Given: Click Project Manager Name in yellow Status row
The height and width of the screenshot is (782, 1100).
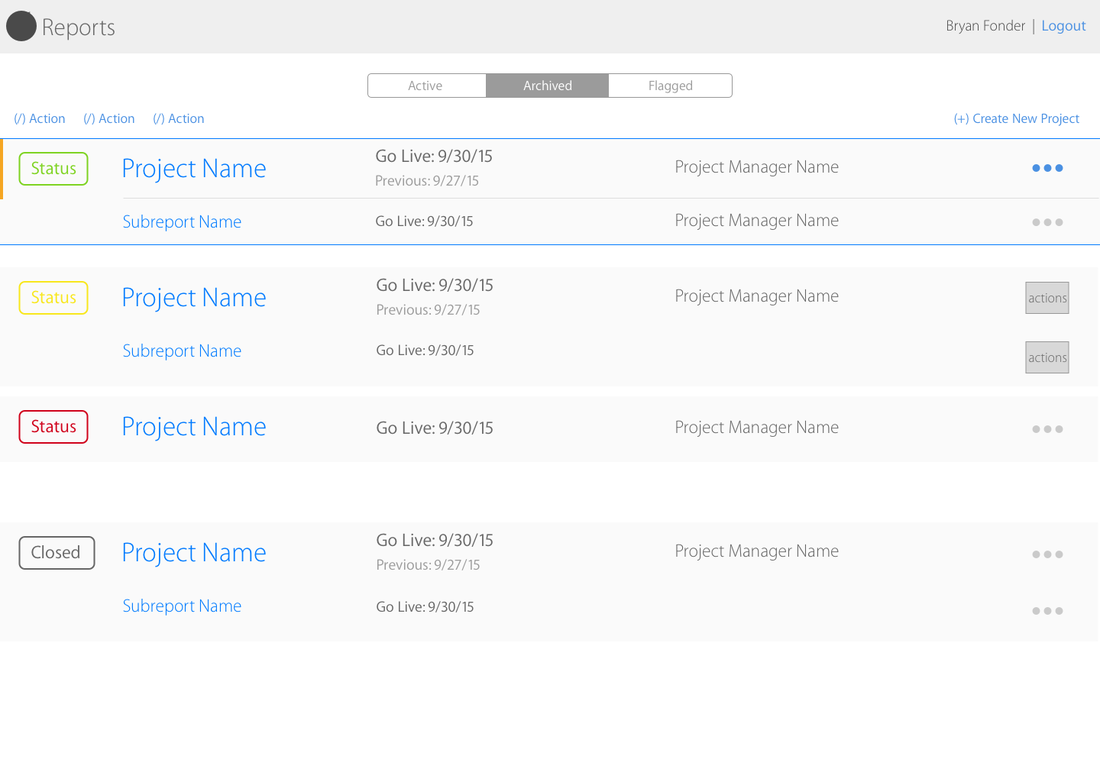Looking at the screenshot, I should [x=756, y=297].
